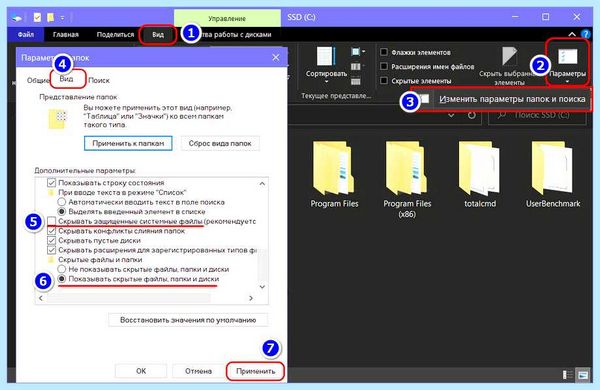Screen dimensions: 600x390
Task: Select Показывать скрытые файлы, папки и диски
Action: [62, 279]
